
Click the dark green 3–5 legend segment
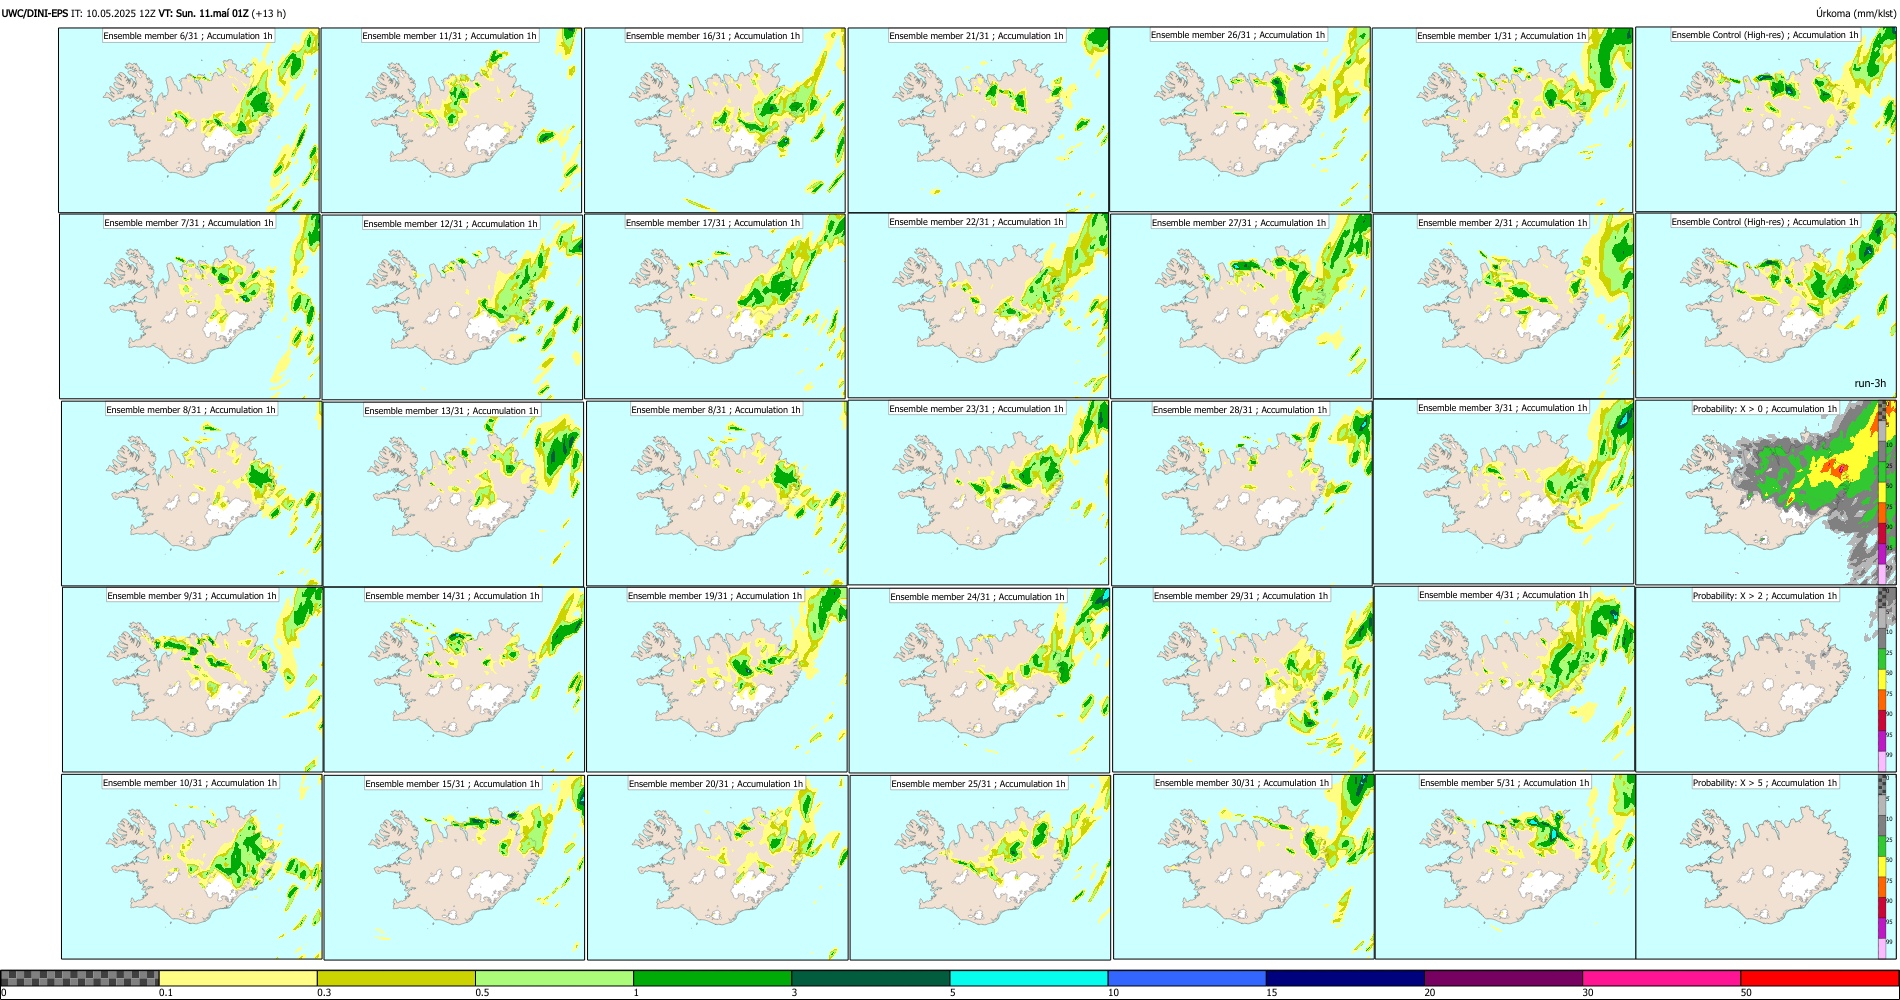(x=870, y=978)
